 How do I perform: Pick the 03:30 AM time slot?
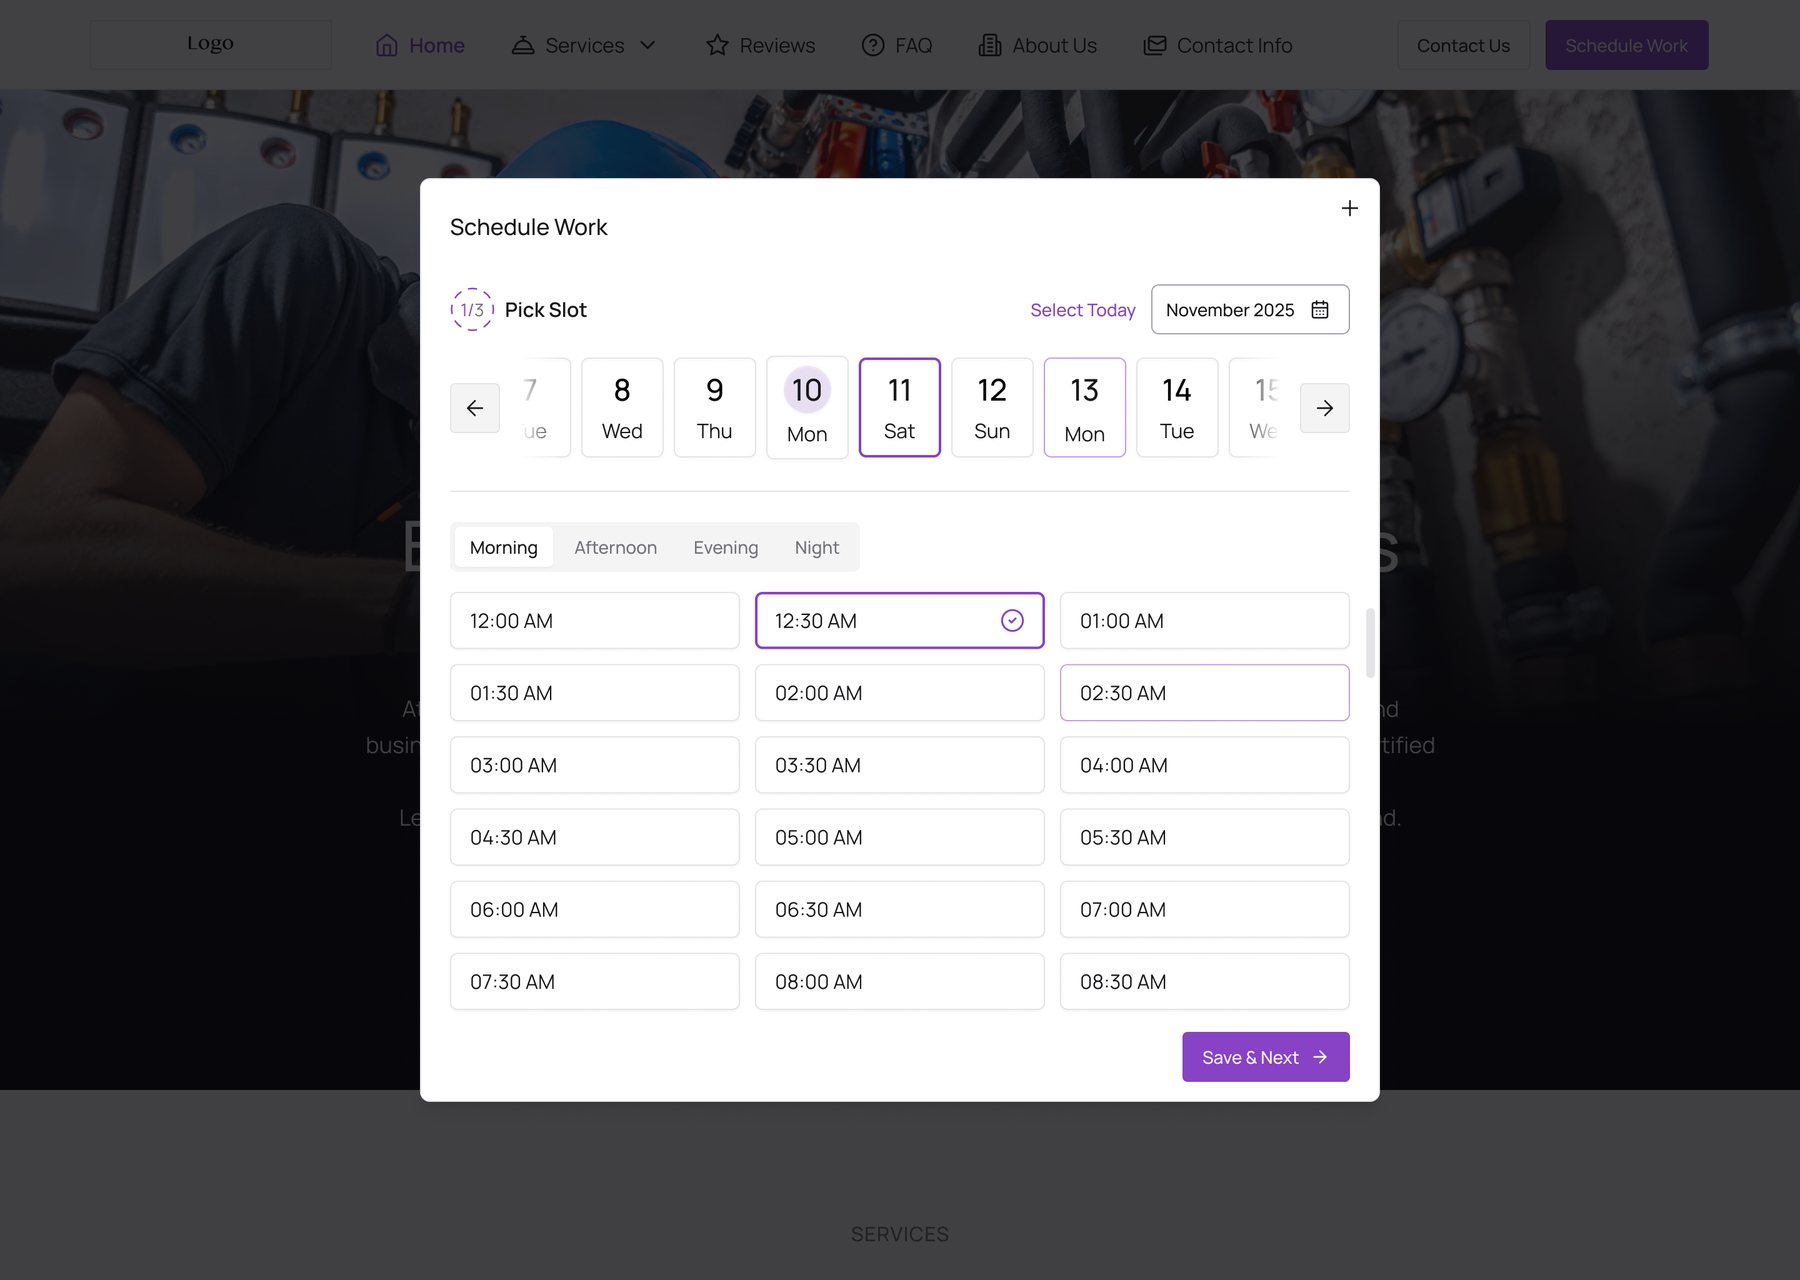point(900,765)
